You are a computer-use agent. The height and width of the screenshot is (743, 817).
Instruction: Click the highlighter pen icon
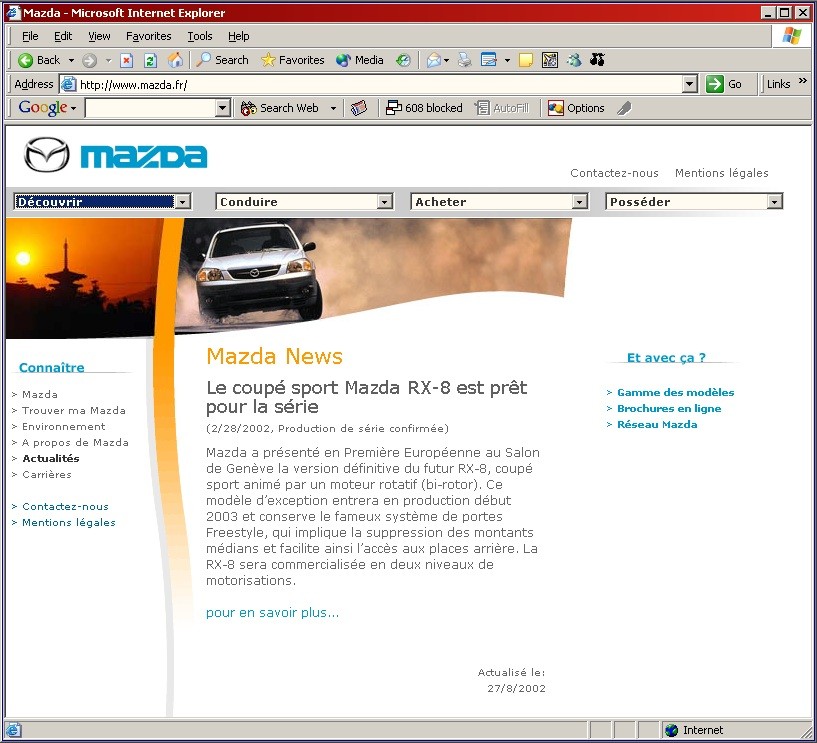pos(624,108)
